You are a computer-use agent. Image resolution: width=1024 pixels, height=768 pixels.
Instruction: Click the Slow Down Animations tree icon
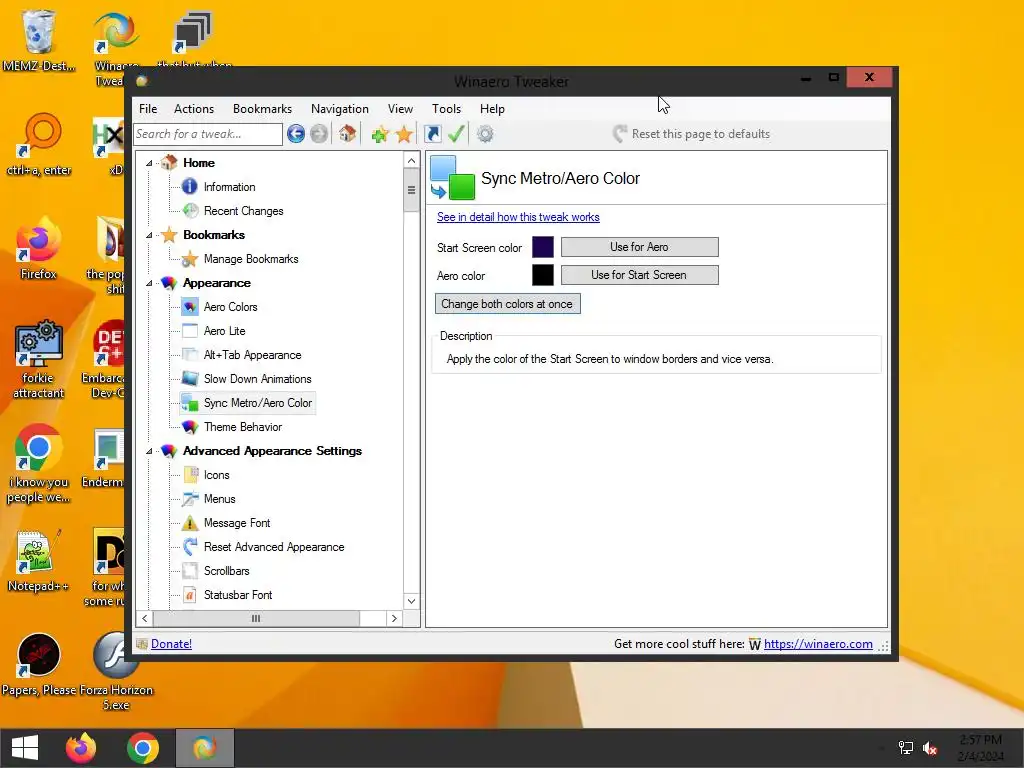(x=190, y=379)
